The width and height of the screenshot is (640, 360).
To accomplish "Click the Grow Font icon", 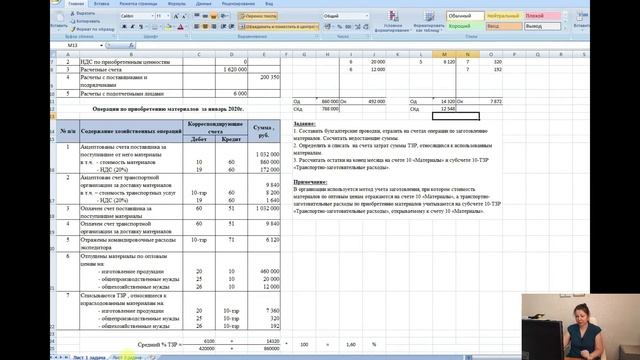I will click(176, 16).
